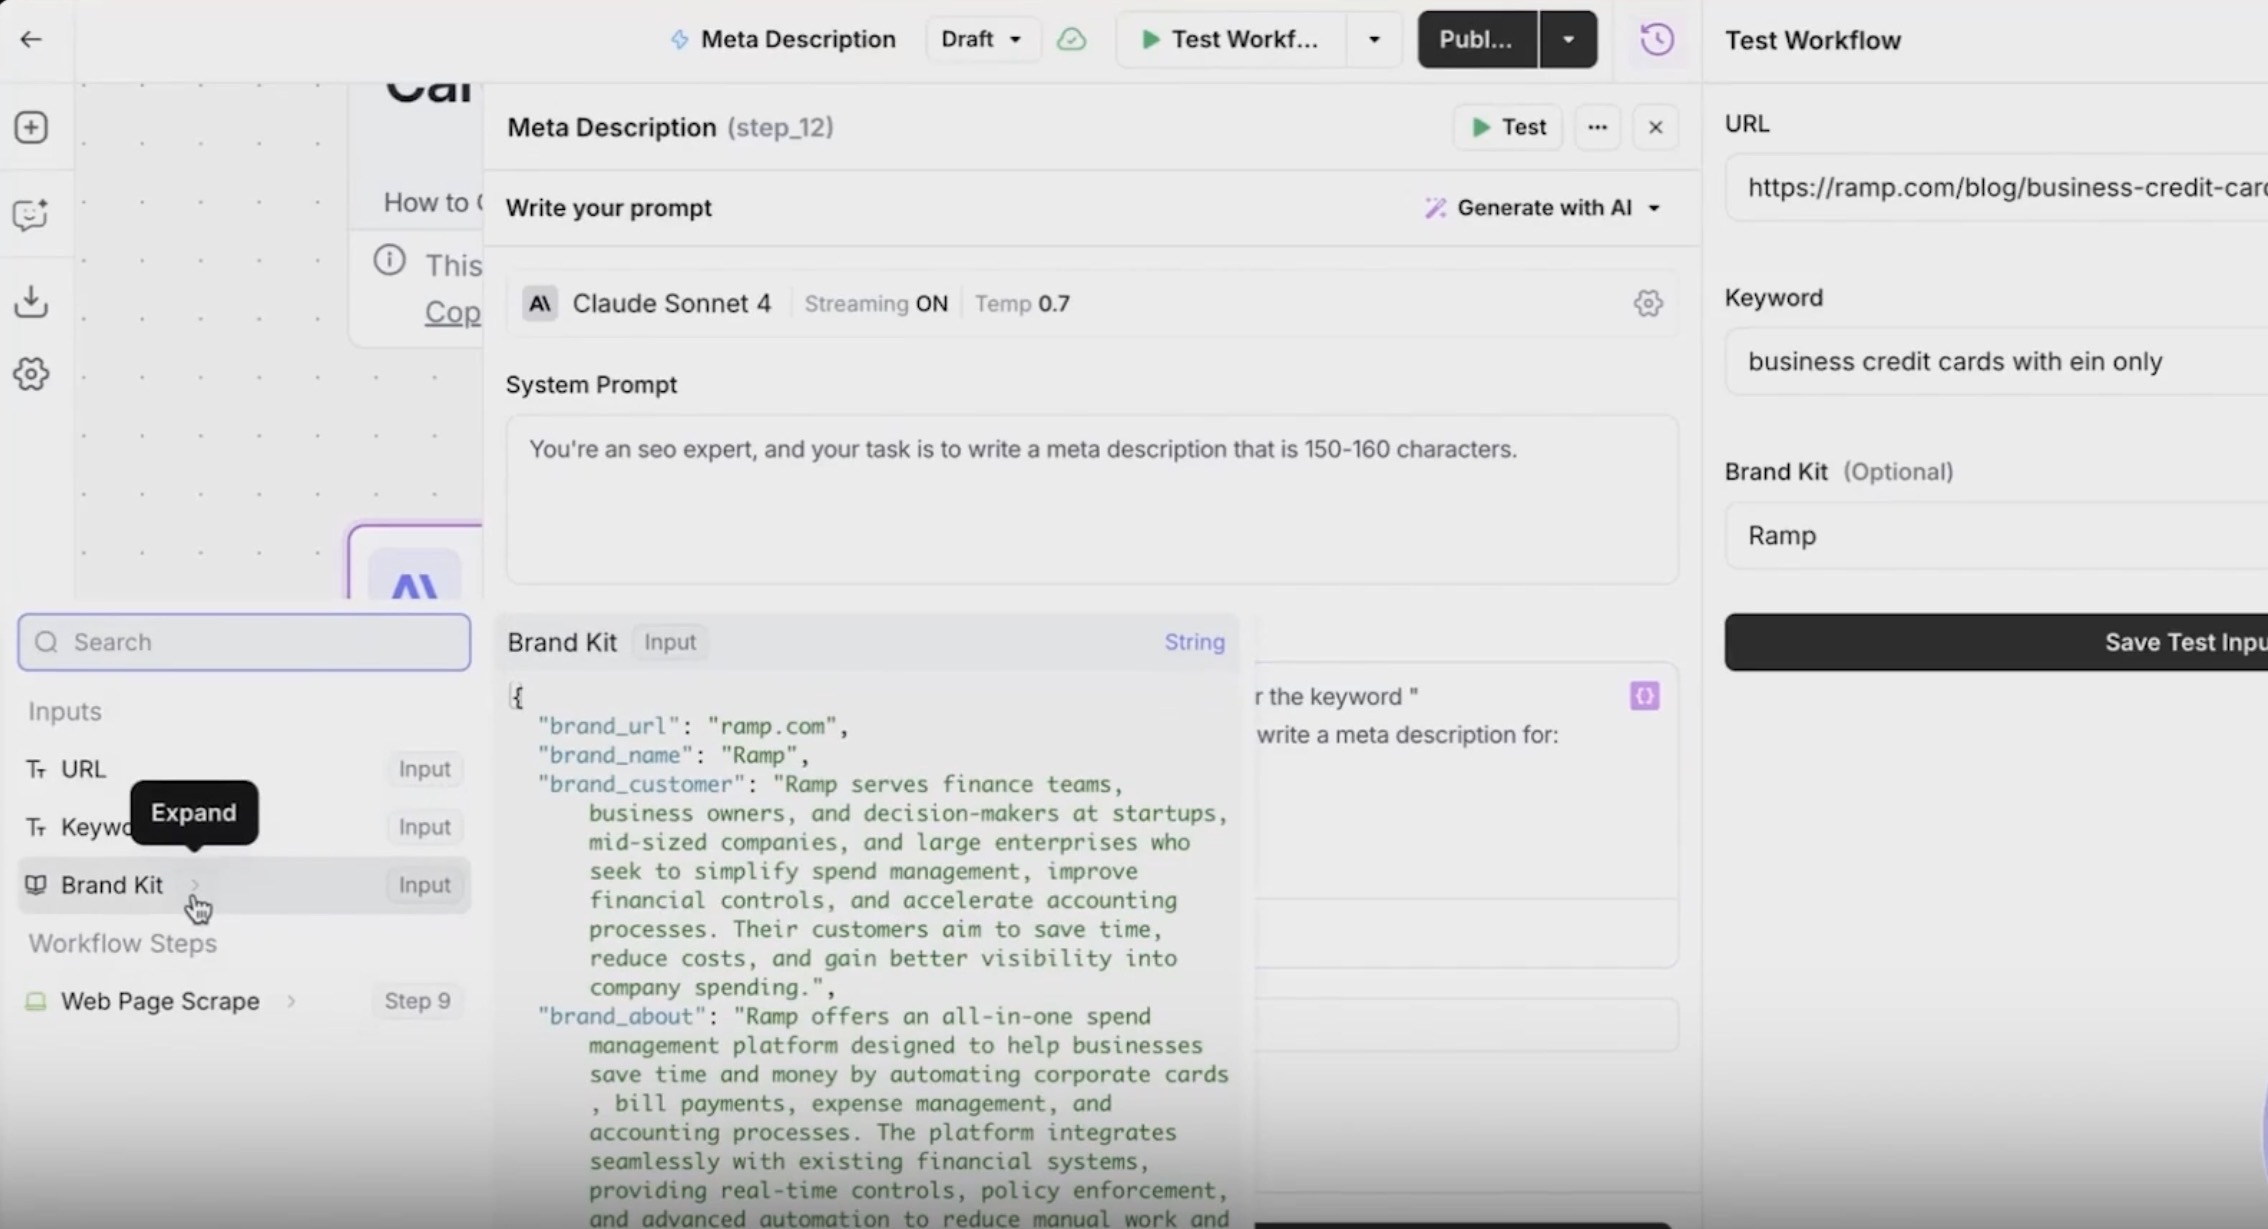The height and width of the screenshot is (1229, 2268).
Task: Click the URL test input field
Action: click(x=1996, y=187)
